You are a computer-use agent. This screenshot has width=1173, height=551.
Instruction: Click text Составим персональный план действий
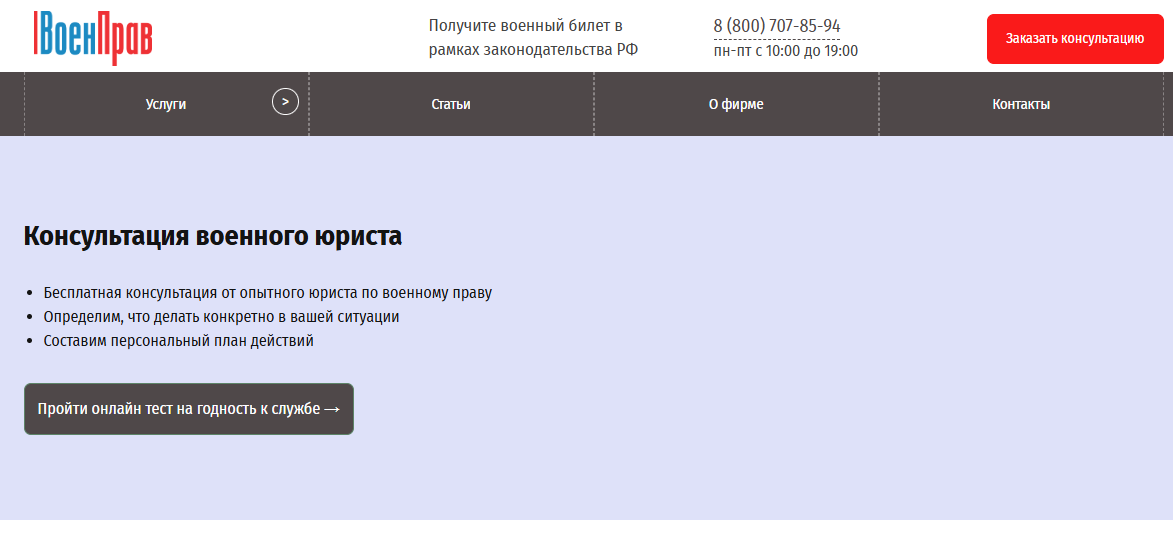[x=178, y=340]
